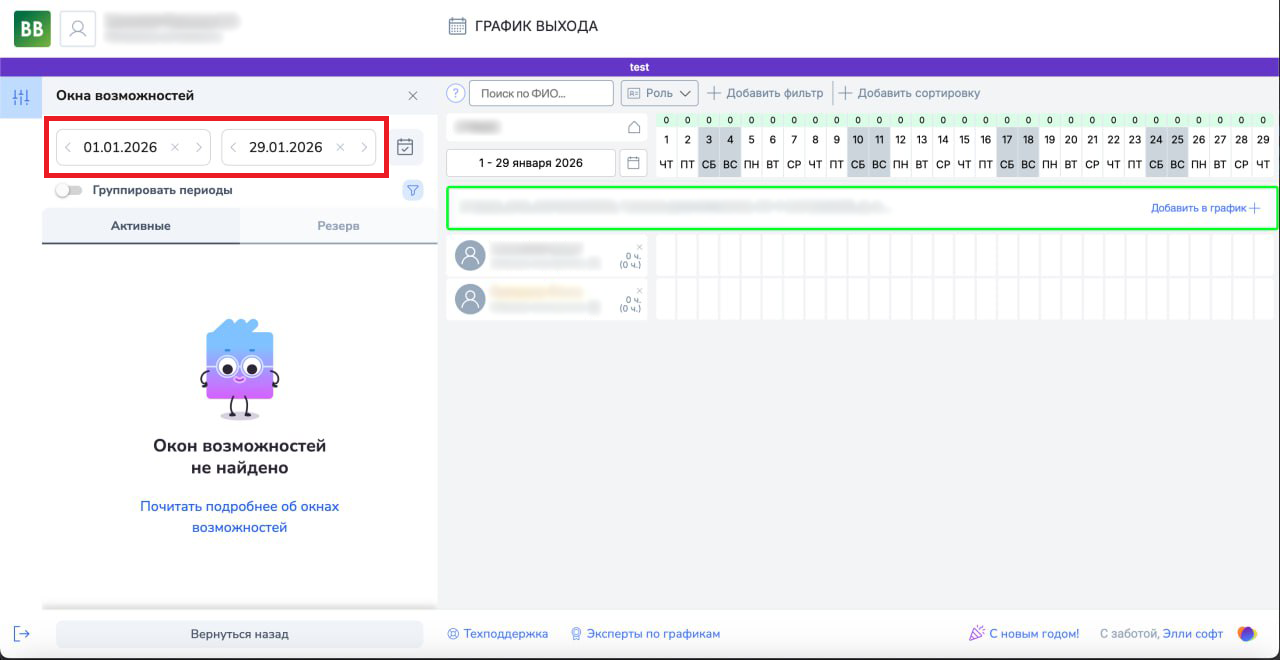This screenshot has height=660, width=1280.
Task: Select the Активные tab
Action: (140, 226)
